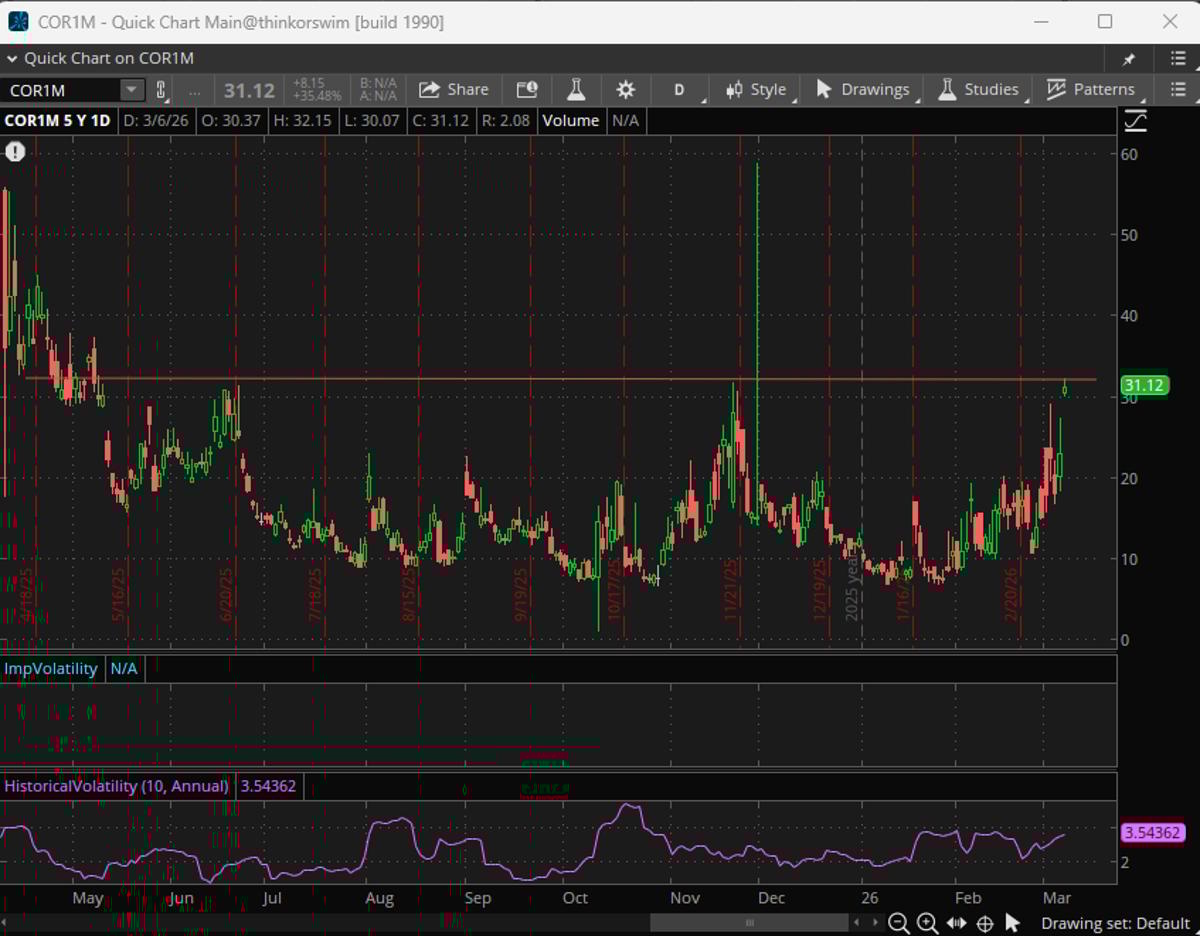Open the D timeframe dropdown
The height and width of the screenshot is (936, 1200).
(679, 89)
